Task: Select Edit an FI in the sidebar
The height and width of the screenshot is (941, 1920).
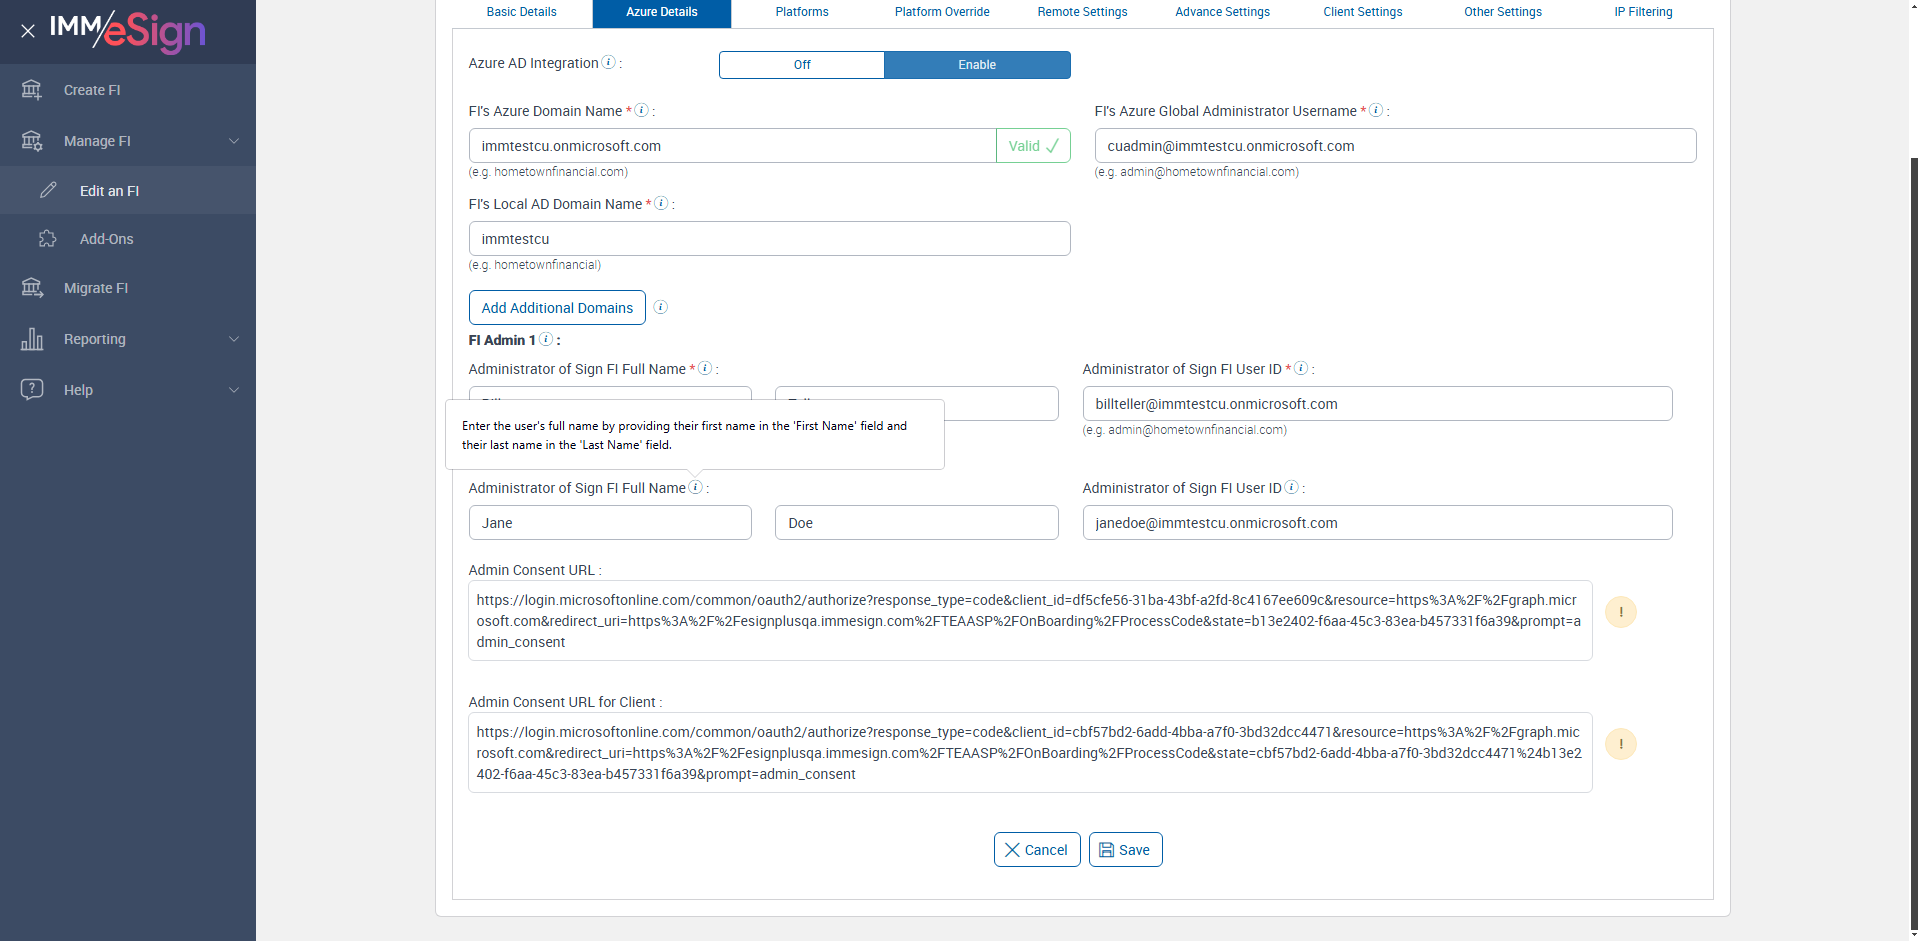Action: click(x=128, y=190)
